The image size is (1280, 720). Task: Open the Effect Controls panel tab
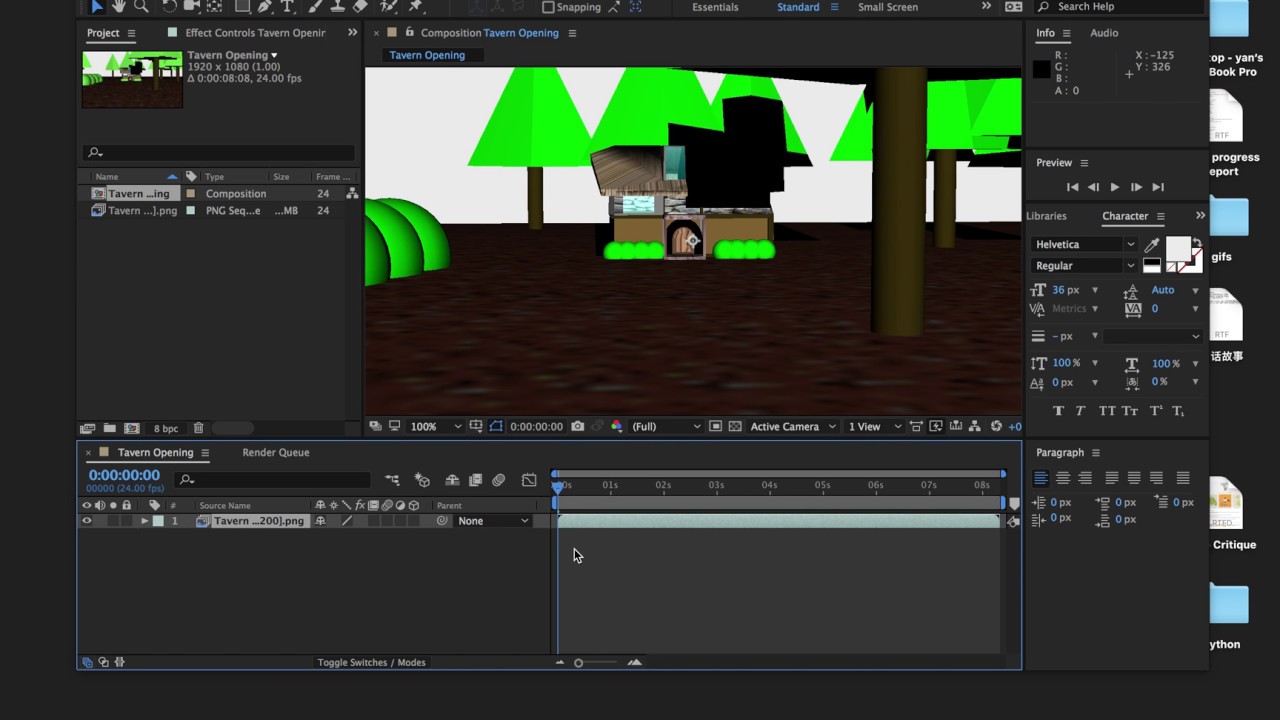click(255, 33)
